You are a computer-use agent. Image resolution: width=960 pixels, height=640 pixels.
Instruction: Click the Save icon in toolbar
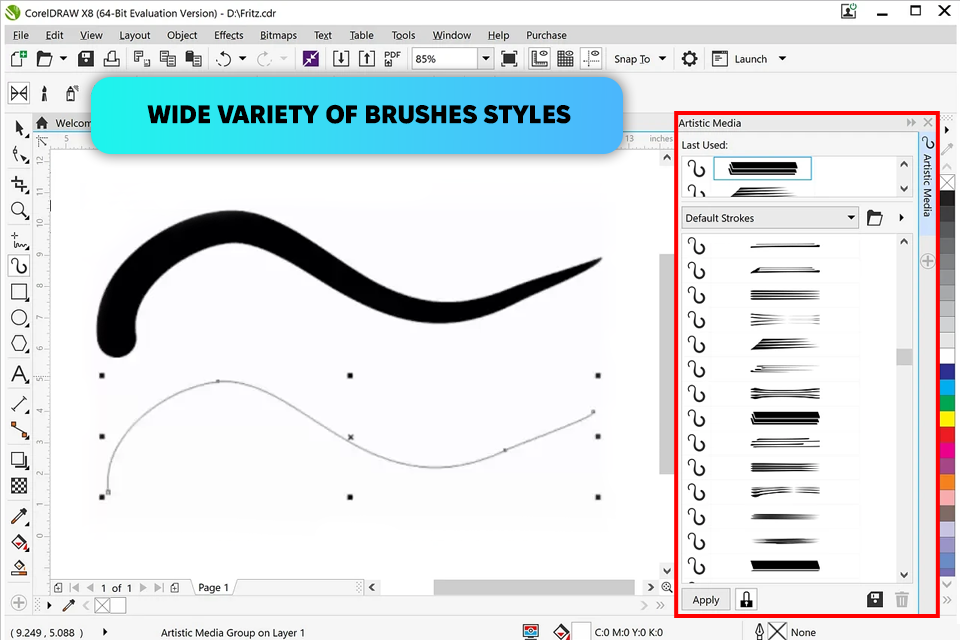86,59
